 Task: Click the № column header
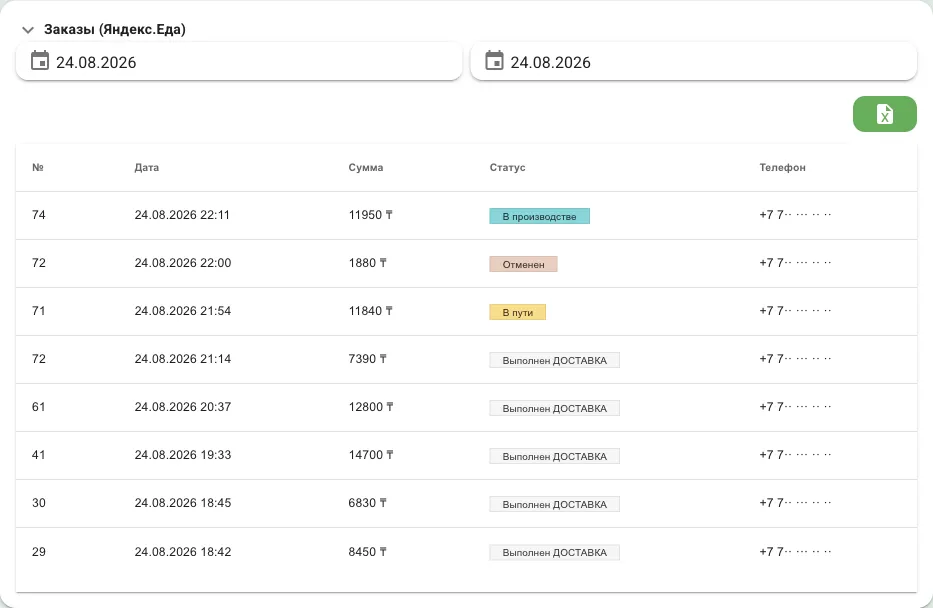(38, 168)
